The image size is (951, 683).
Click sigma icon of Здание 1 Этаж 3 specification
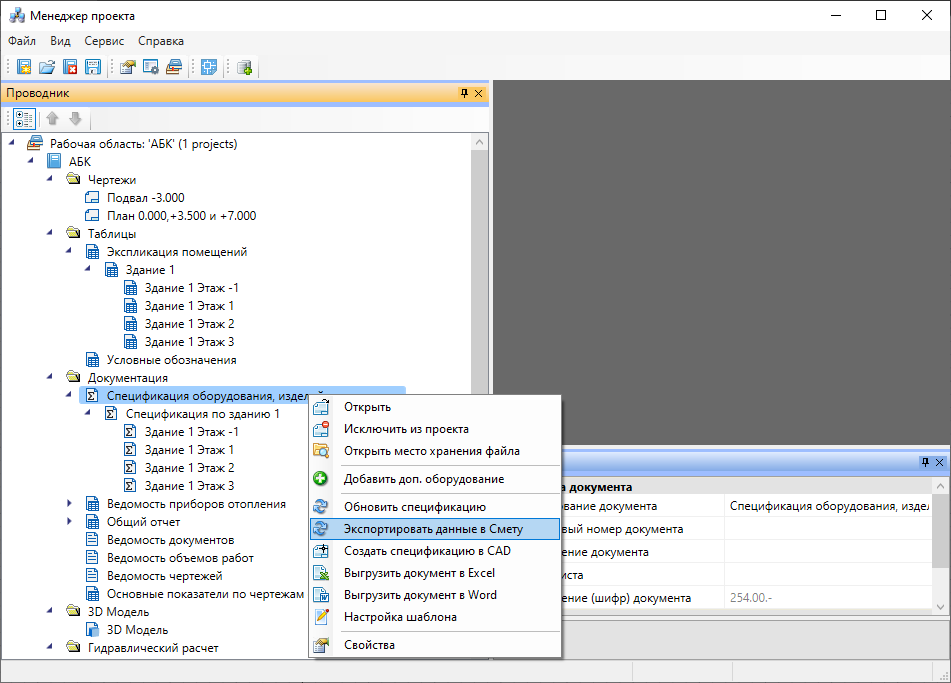(130, 485)
